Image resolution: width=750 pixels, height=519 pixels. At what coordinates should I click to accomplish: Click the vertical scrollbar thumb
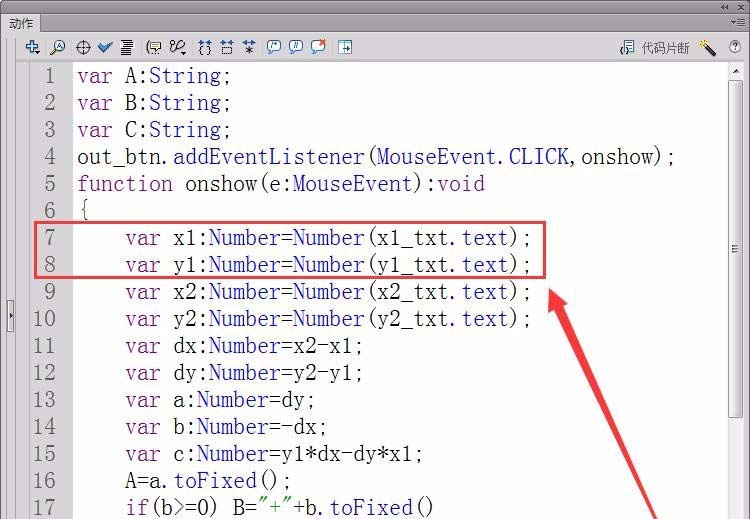(736, 249)
